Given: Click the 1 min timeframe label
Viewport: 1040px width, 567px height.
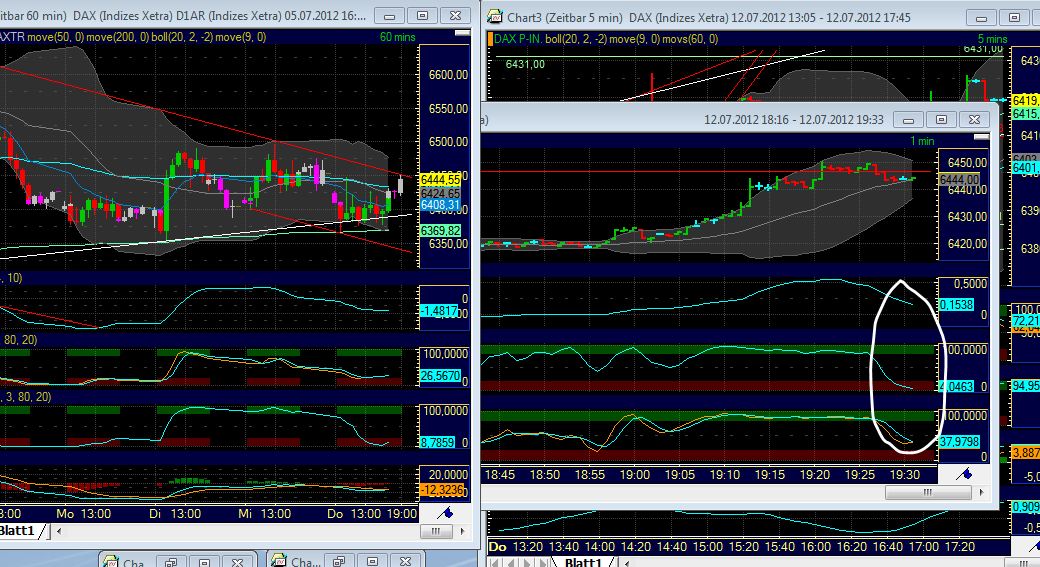Looking at the screenshot, I should tap(922, 141).
